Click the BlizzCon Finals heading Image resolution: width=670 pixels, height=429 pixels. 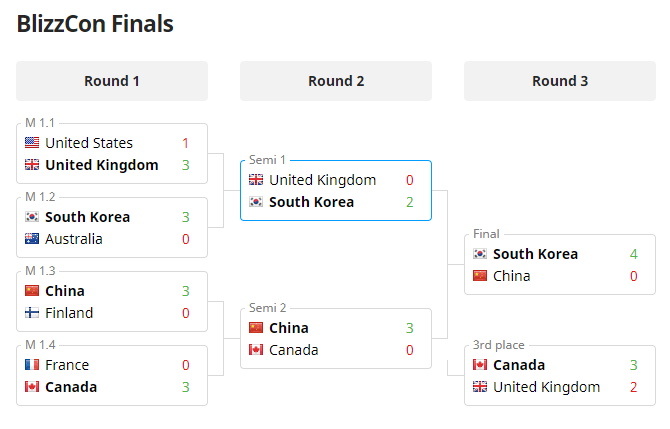tap(95, 24)
